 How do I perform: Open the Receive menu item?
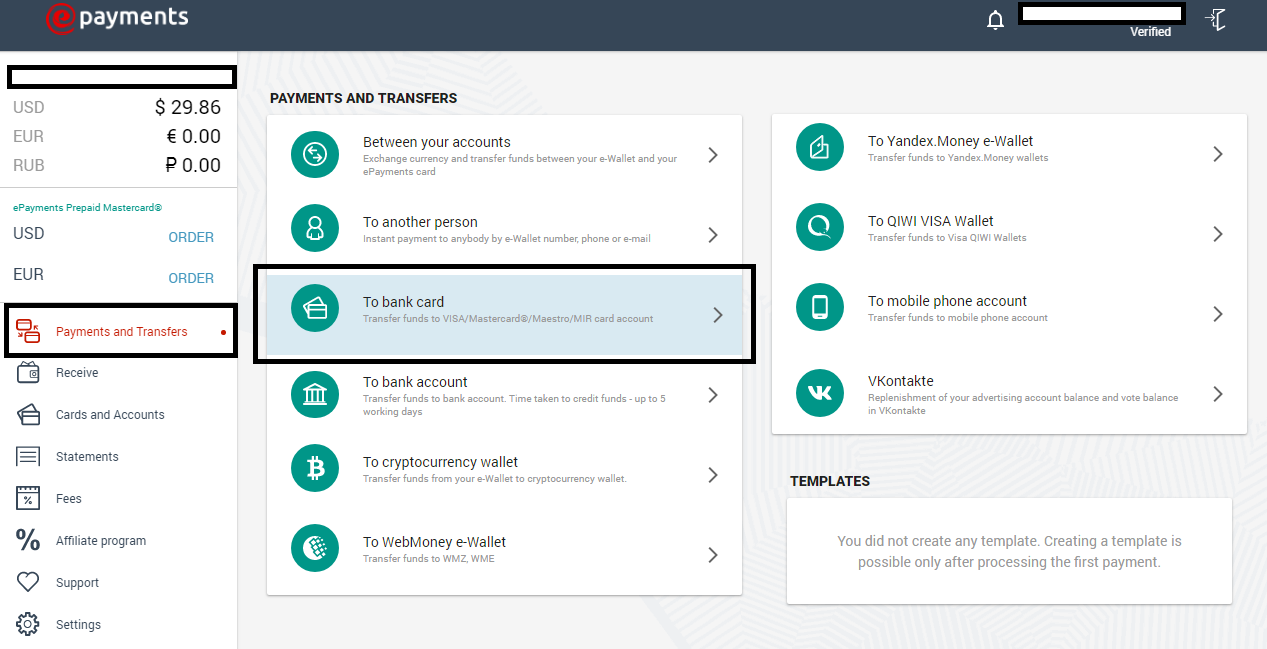[77, 373]
